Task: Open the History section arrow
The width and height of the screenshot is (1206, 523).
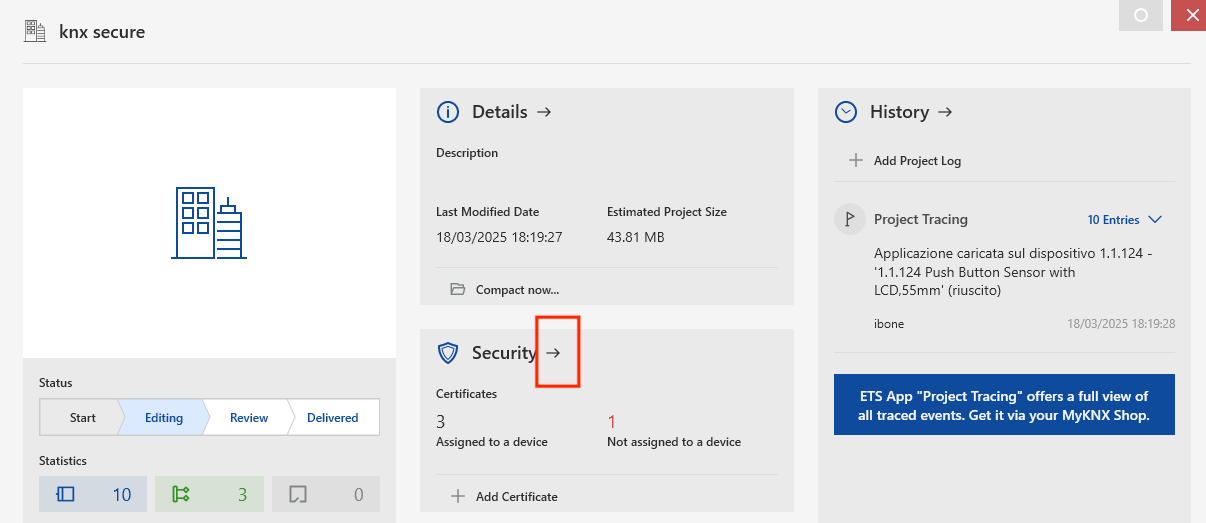Action: pos(945,112)
